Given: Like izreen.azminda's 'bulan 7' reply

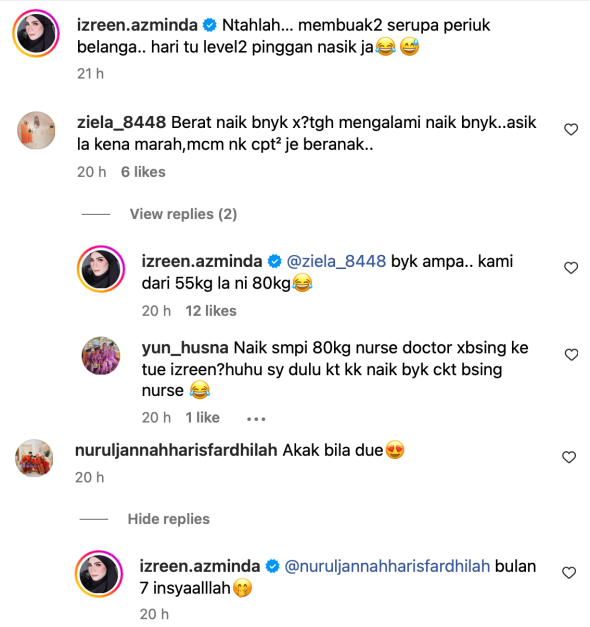Looking at the screenshot, I should click(x=569, y=573).
